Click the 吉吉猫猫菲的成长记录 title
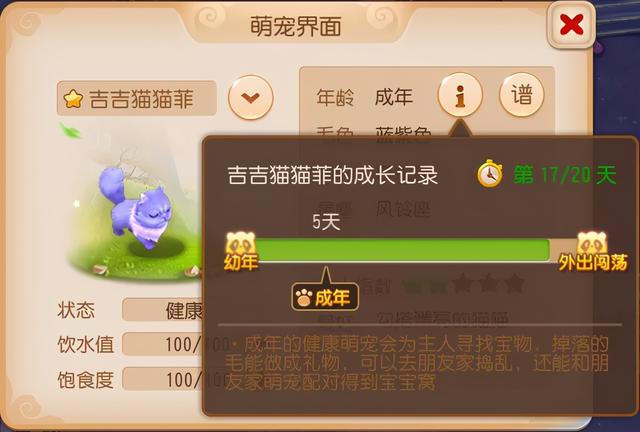The image size is (640, 432). click(x=332, y=175)
